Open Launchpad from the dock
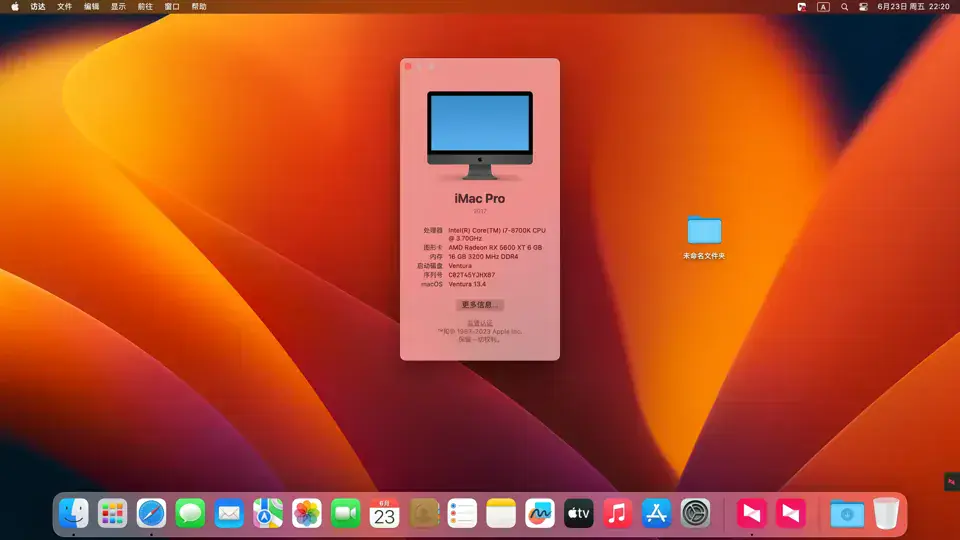The image size is (960, 540). [x=112, y=513]
